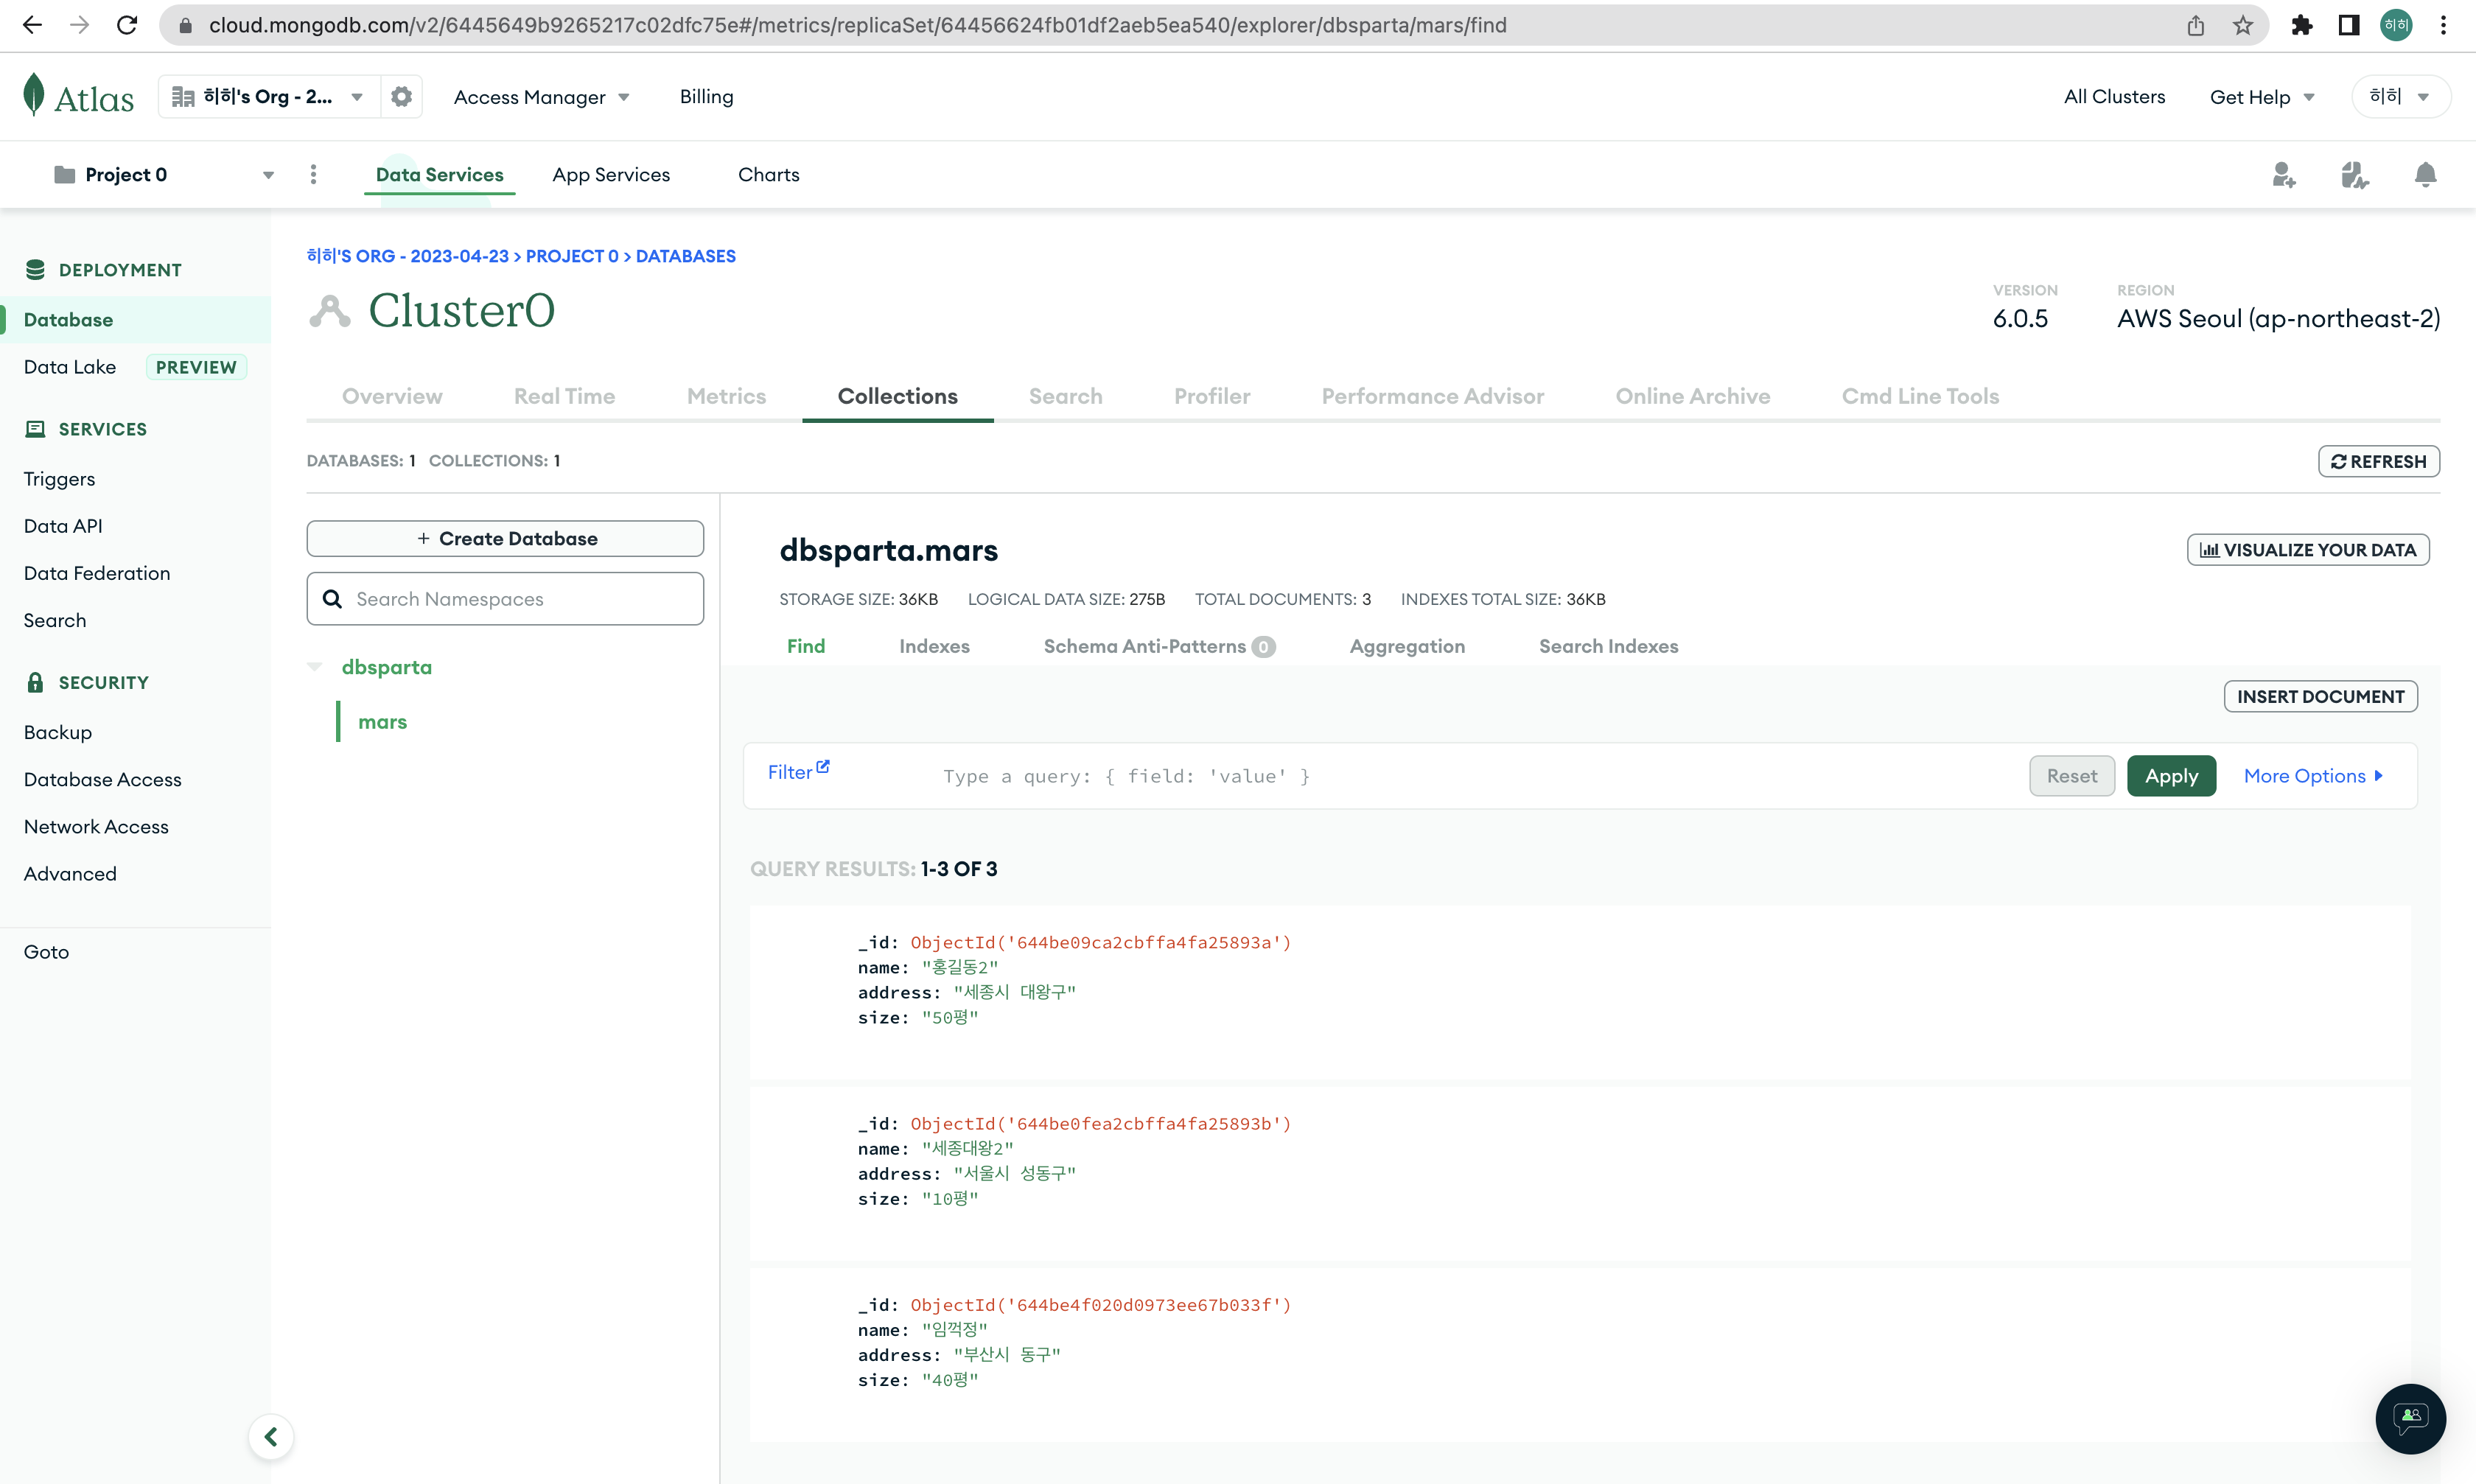Expand the Get Help menu
This screenshot has height=1484, width=2476.
click(x=2262, y=97)
